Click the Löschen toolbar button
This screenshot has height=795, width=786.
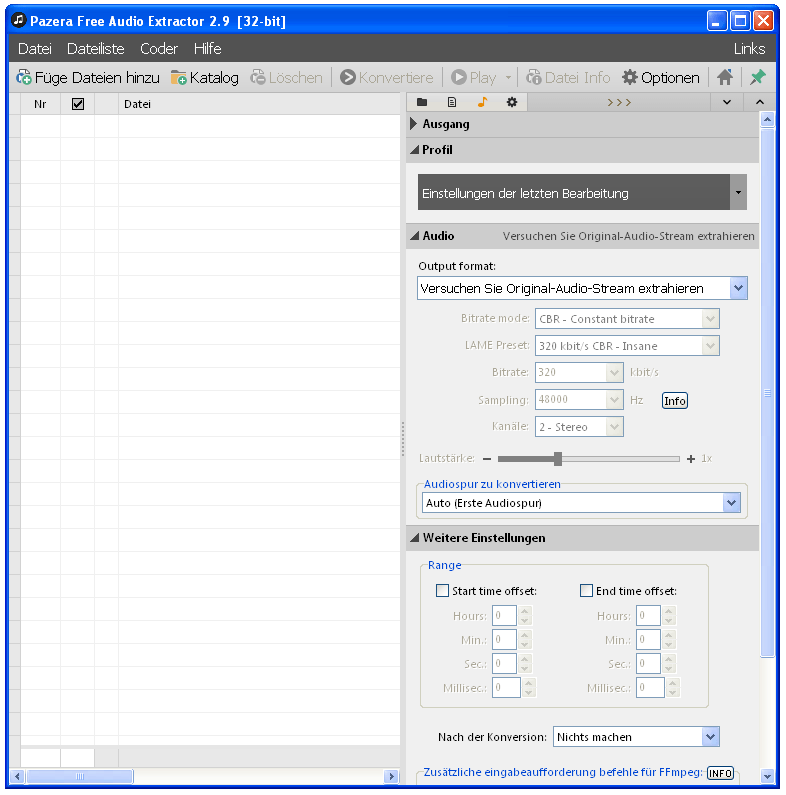[287, 78]
